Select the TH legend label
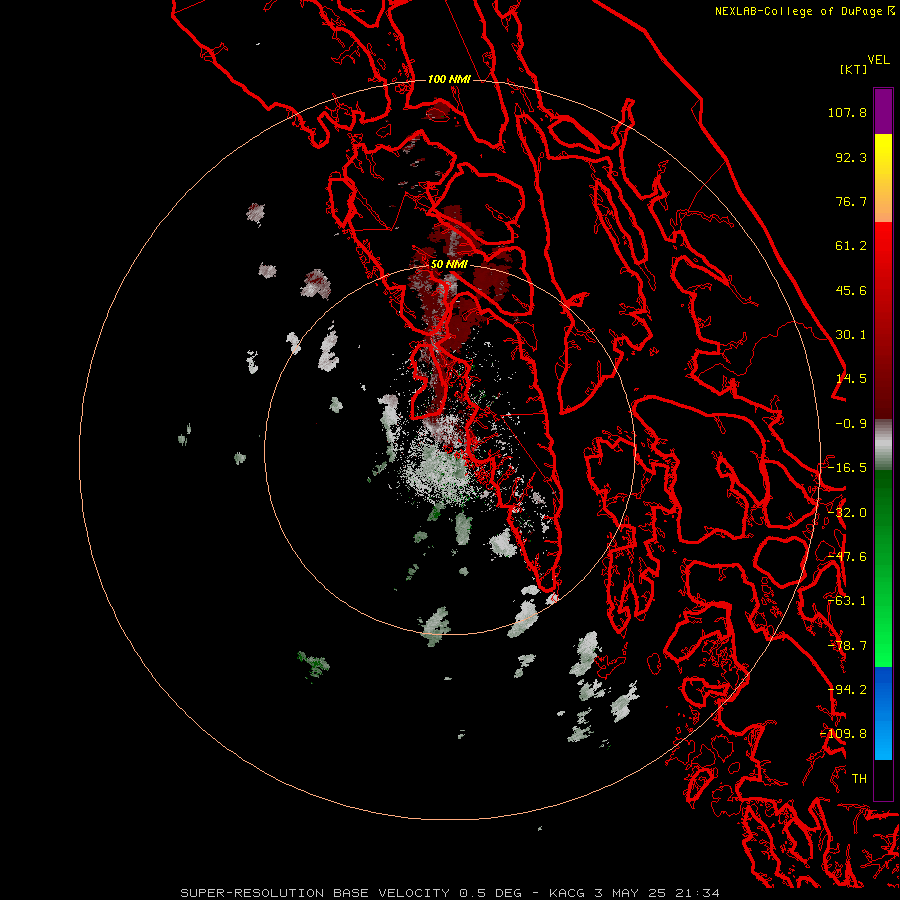Viewport: 900px width, 900px height. click(859, 779)
